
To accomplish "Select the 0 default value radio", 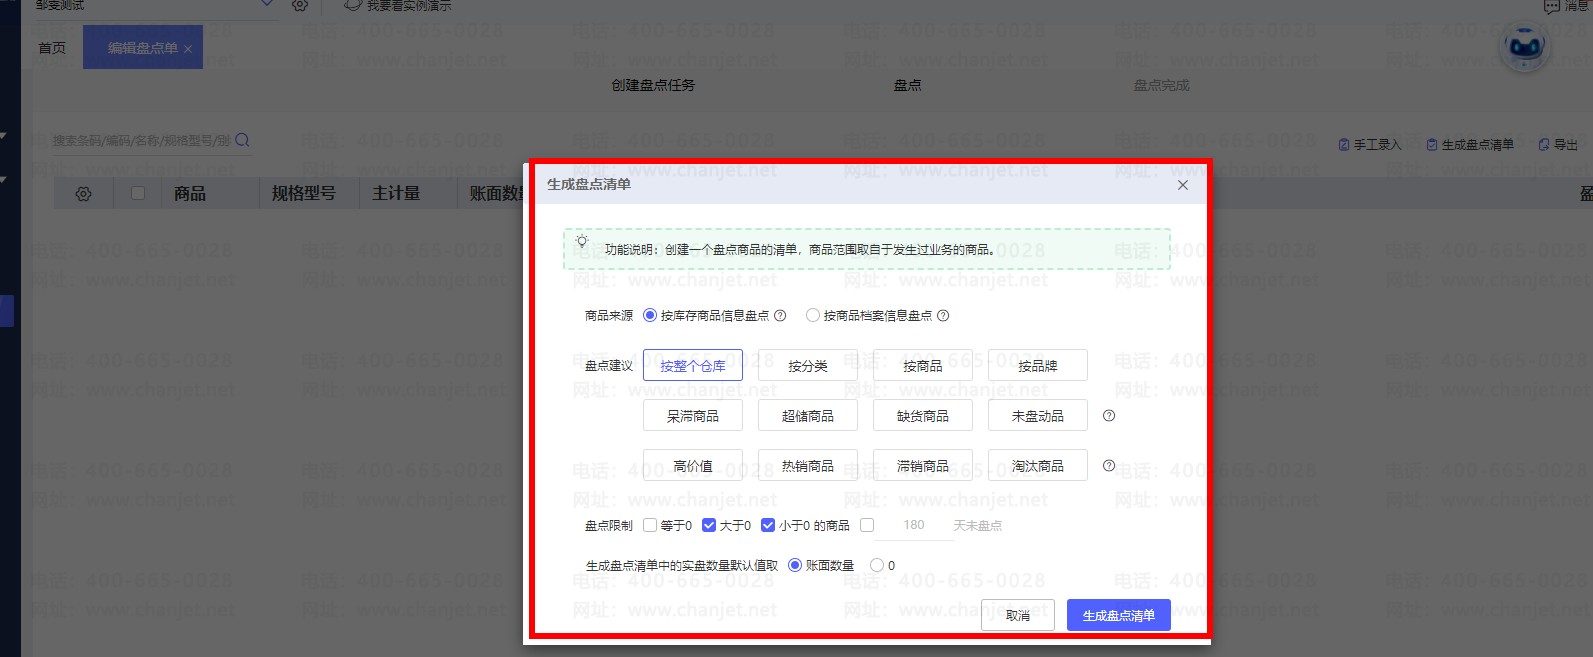I will coord(877,565).
